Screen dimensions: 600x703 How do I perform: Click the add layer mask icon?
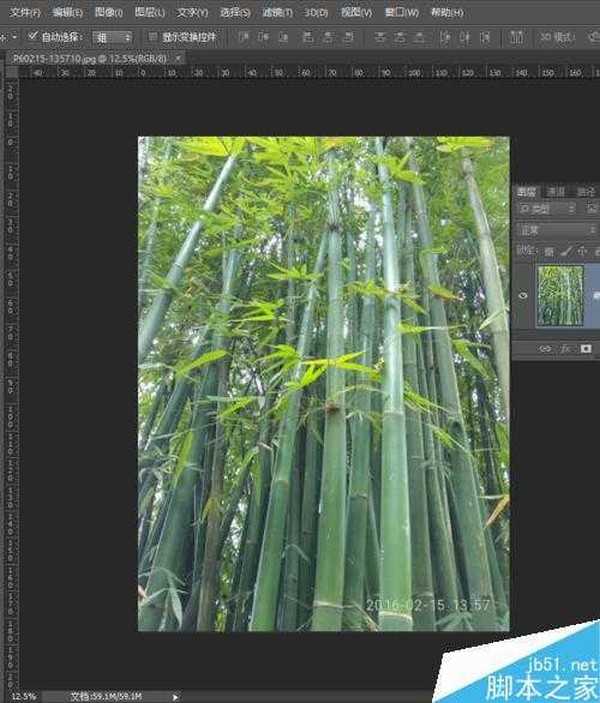coord(586,348)
